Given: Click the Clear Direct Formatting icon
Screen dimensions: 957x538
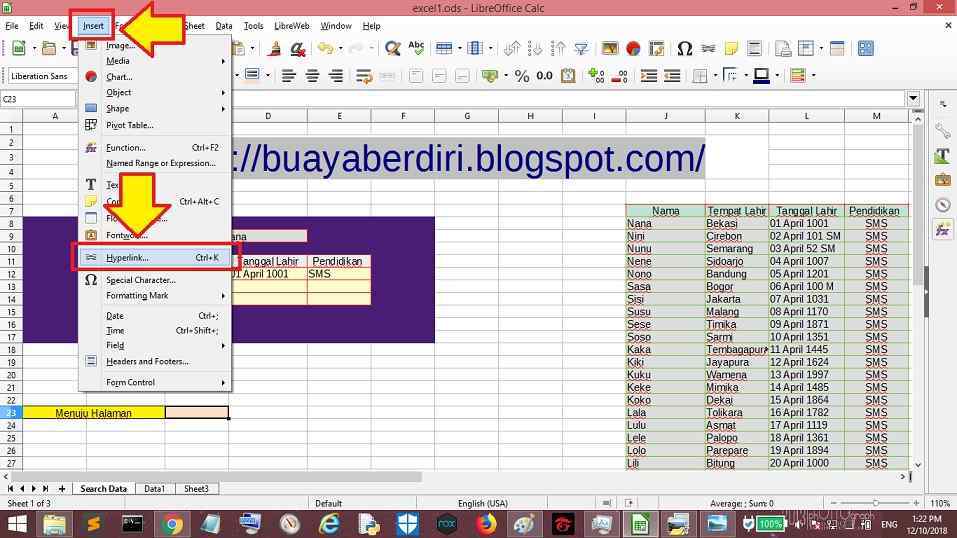Looking at the screenshot, I should click(298, 48).
